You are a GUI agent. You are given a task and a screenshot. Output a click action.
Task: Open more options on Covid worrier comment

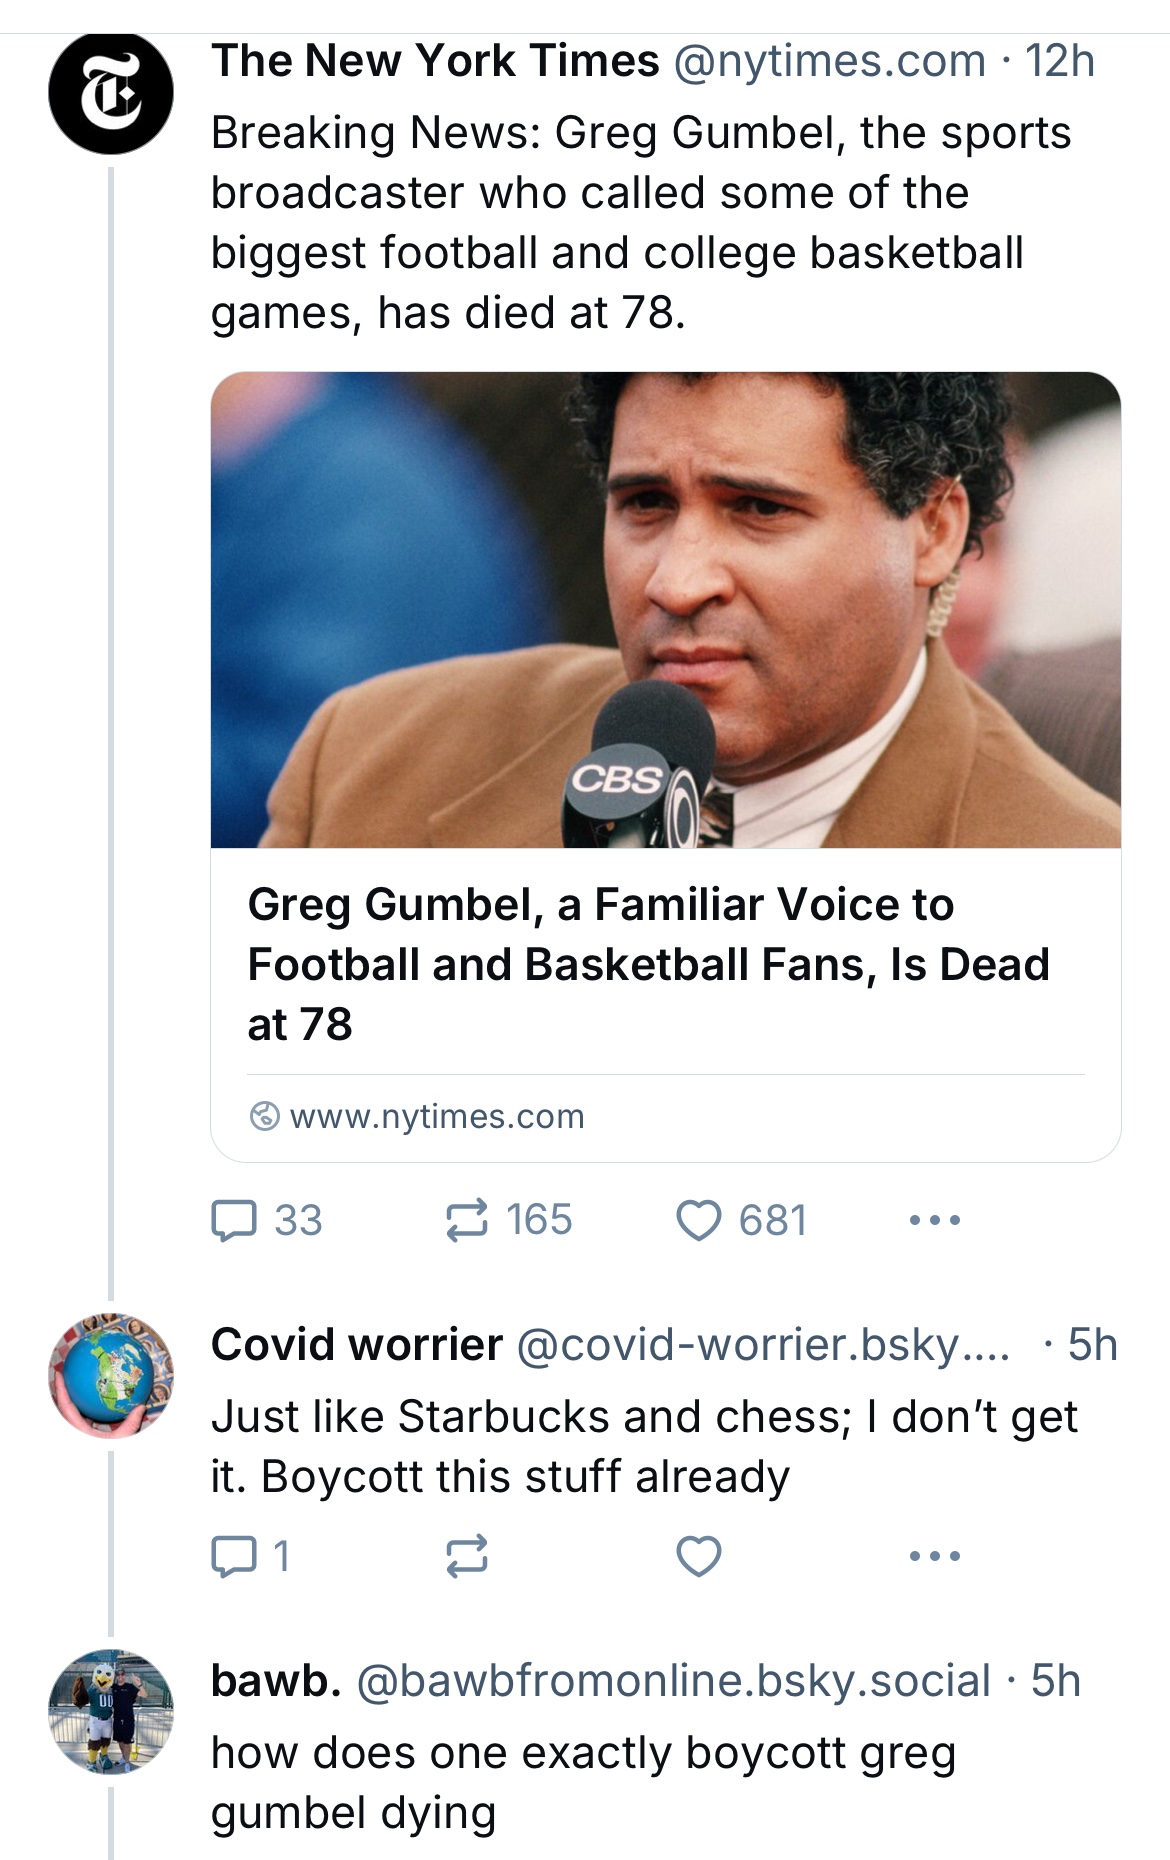(x=935, y=1556)
